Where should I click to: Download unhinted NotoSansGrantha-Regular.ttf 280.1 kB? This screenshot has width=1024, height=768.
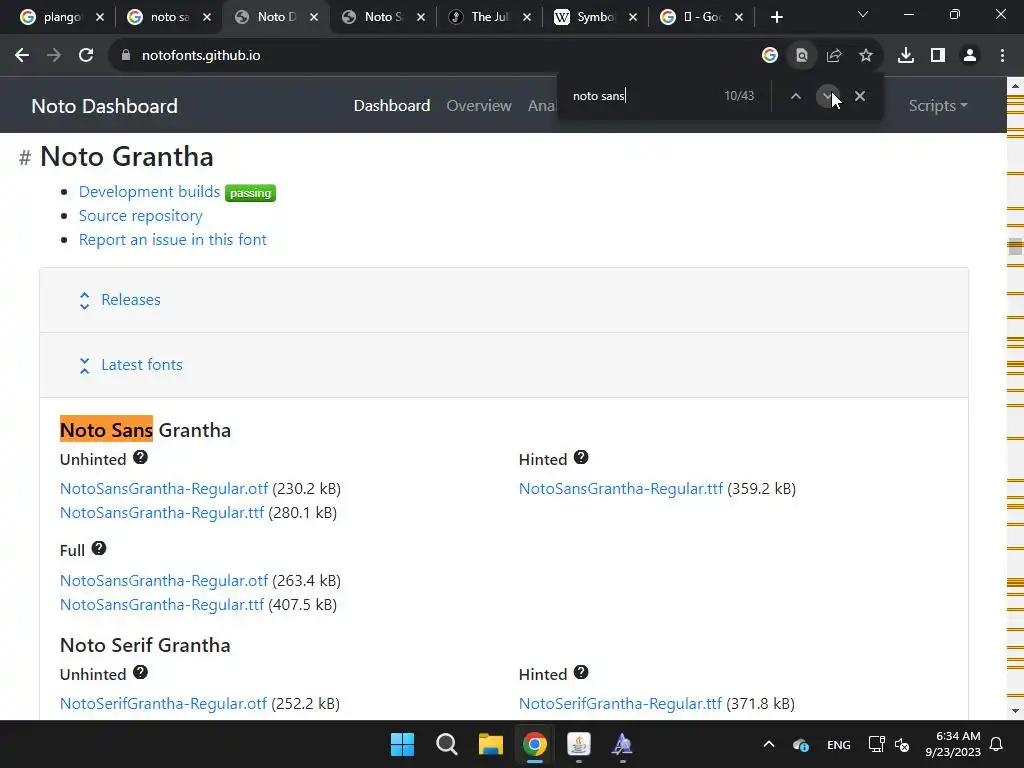pyautogui.click(x=162, y=513)
